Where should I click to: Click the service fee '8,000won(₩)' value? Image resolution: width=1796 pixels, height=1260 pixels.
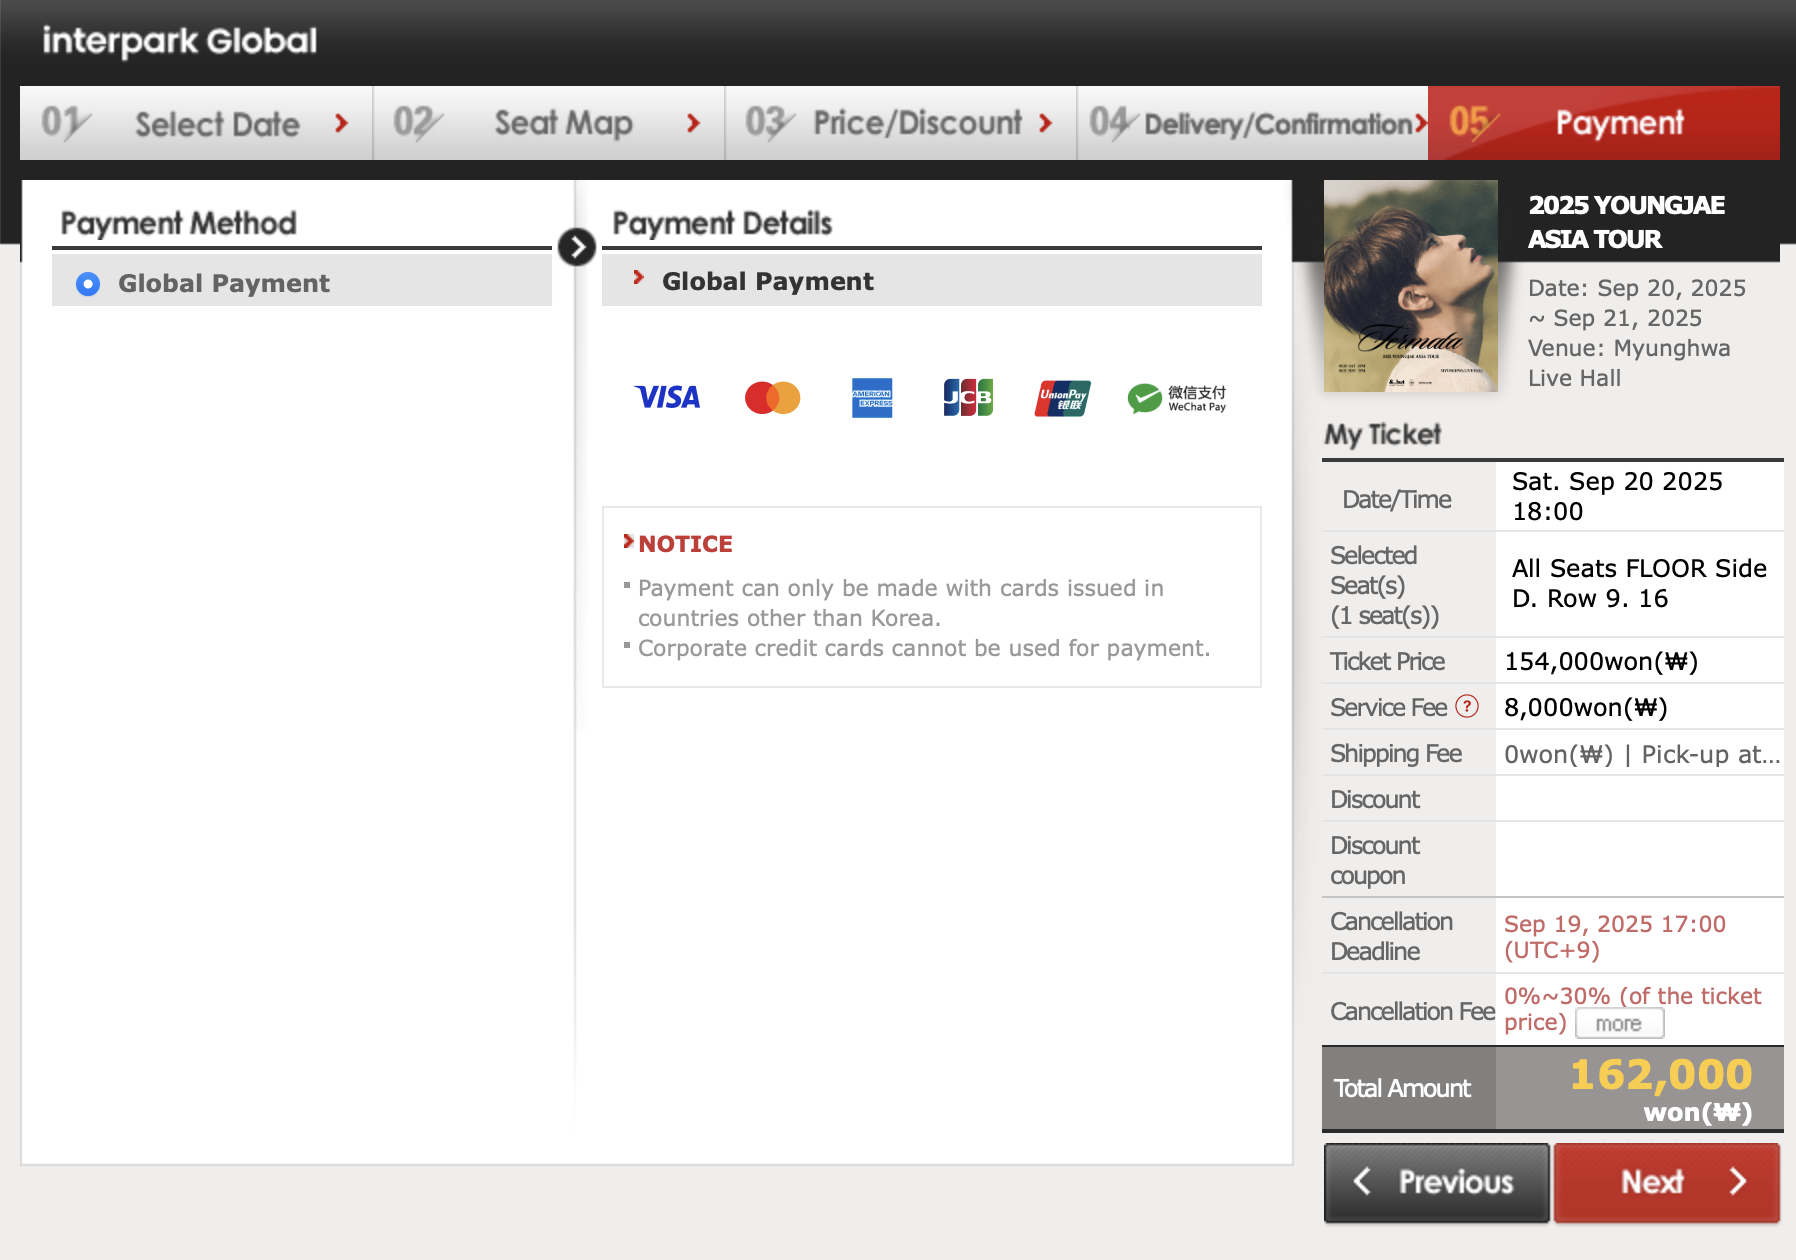coord(1586,707)
